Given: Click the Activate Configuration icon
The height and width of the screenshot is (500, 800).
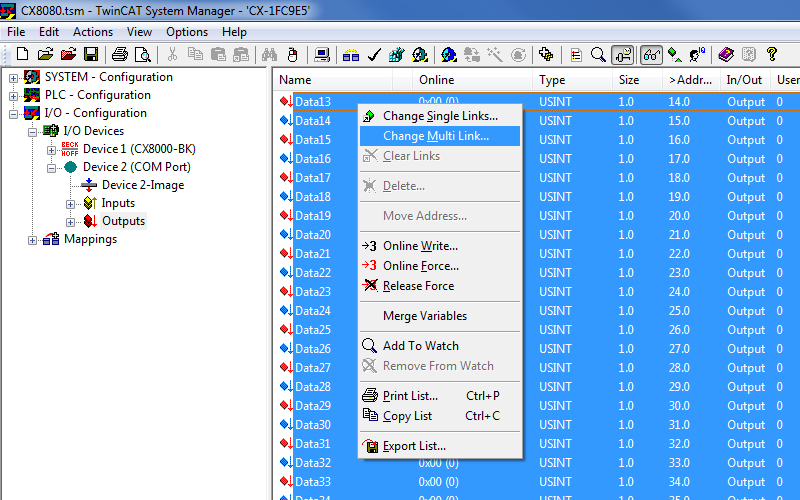Looking at the screenshot, I should pyautogui.click(x=397, y=54).
